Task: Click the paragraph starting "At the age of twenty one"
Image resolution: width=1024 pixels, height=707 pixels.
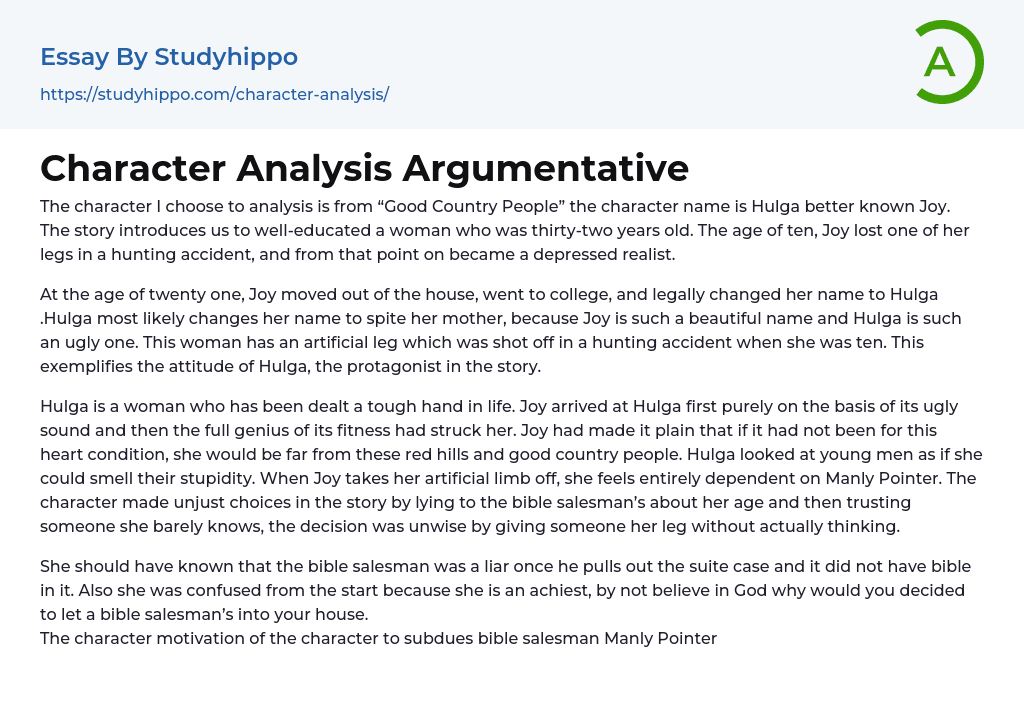Action: [500, 330]
